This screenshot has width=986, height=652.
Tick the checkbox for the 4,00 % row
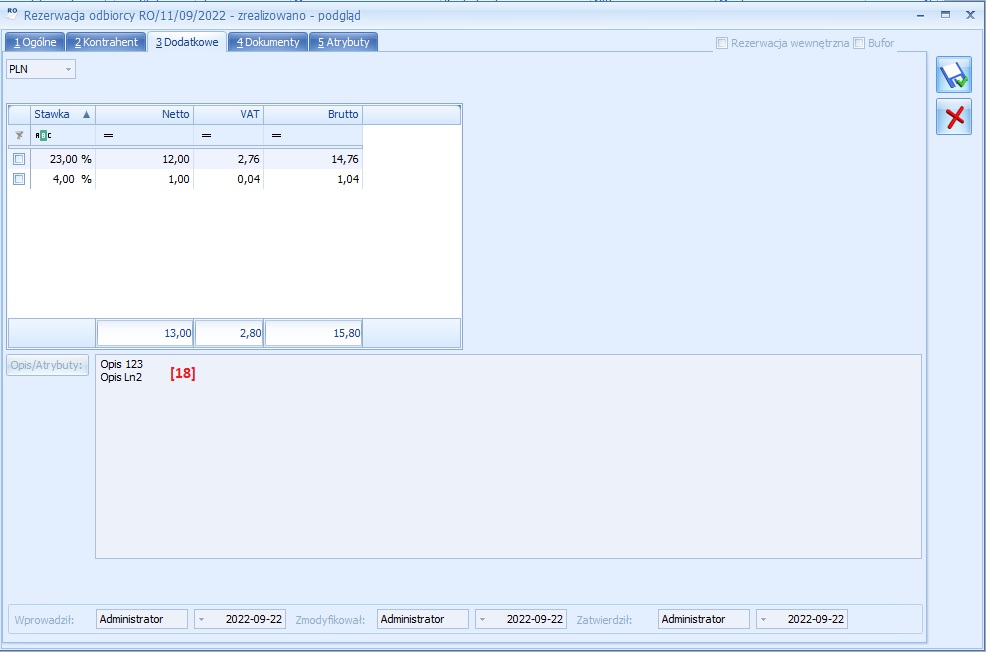[19, 179]
